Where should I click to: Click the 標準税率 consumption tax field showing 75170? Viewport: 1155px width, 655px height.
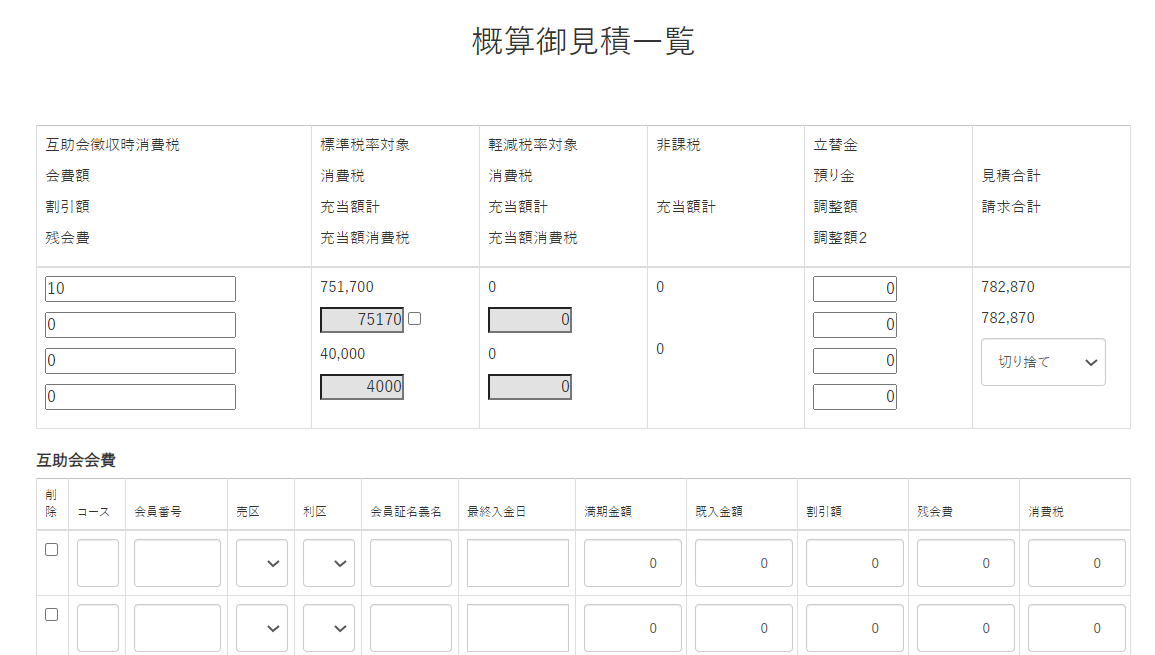(362, 320)
